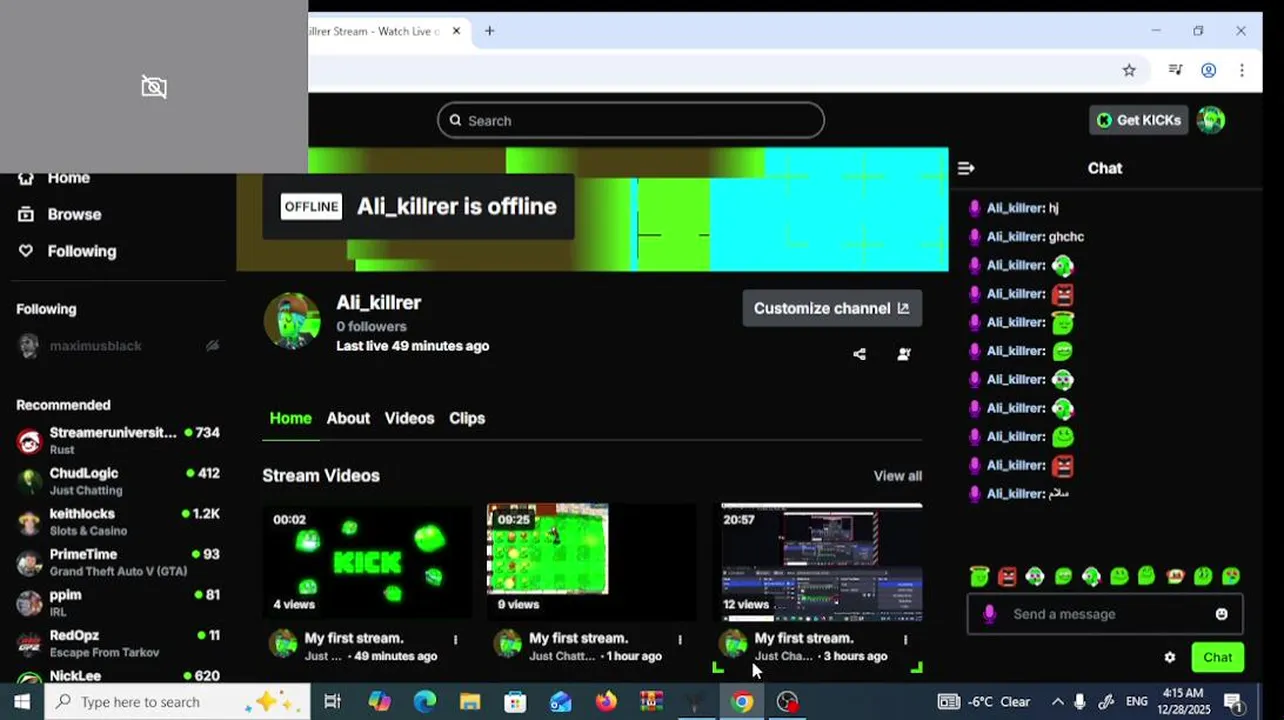
Task: Open a new Chrome tab
Action: (x=489, y=31)
